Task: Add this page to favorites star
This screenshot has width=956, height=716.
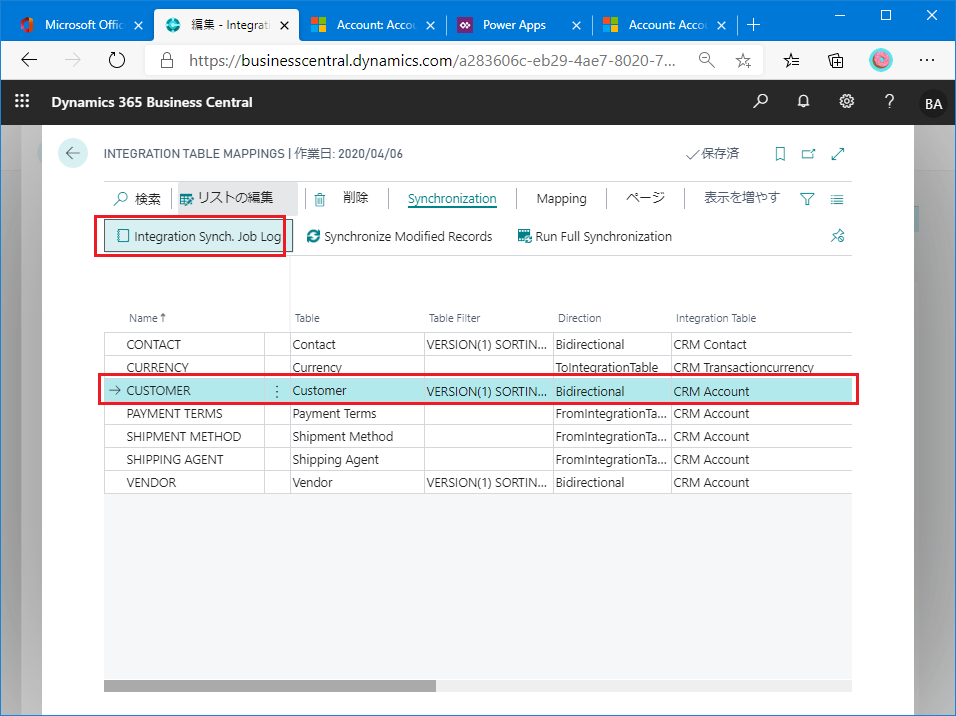Action: pyautogui.click(x=743, y=60)
